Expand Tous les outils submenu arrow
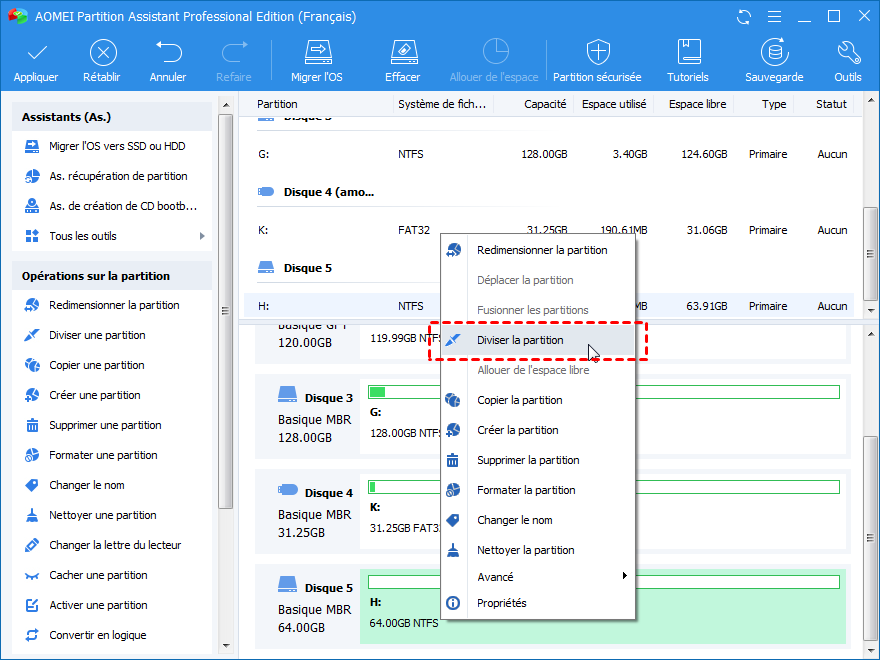The height and width of the screenshot is (660, 880). pos(202,236)
